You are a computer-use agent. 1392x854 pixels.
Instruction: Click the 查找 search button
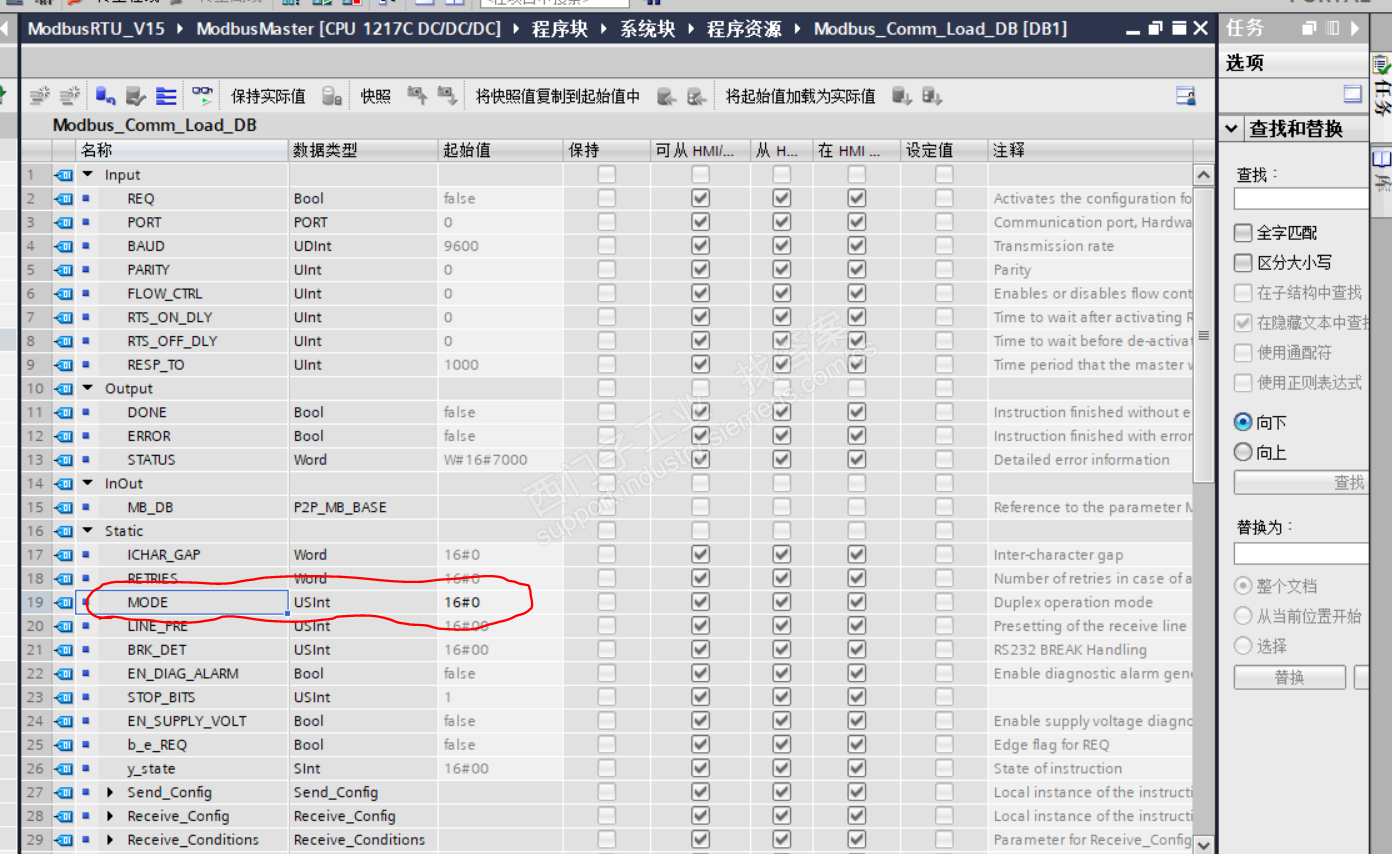pyautogui.click(x=1300, y=483)
